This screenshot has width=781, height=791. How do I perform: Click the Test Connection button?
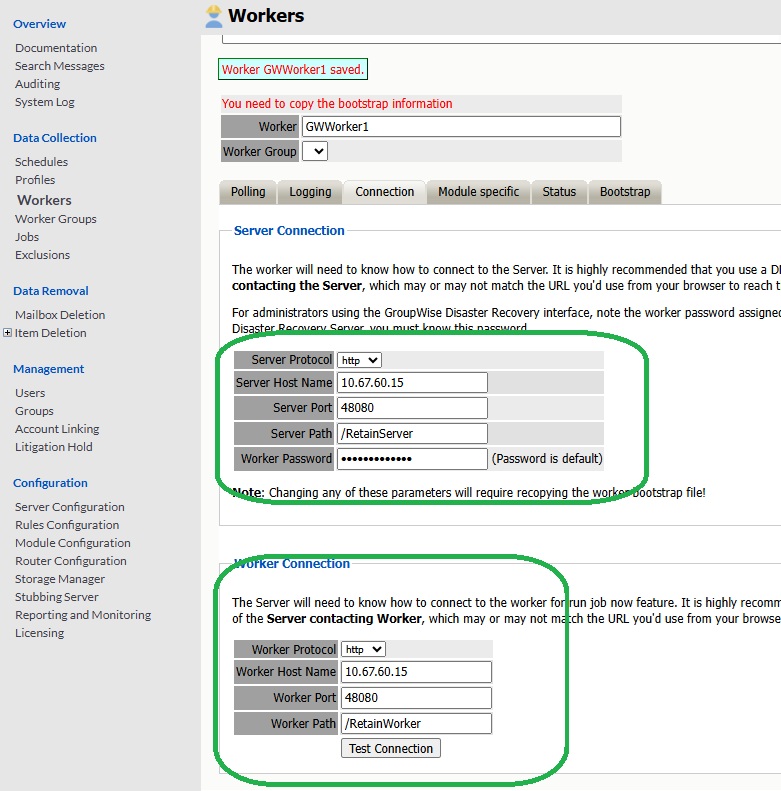tap(390, 748)
